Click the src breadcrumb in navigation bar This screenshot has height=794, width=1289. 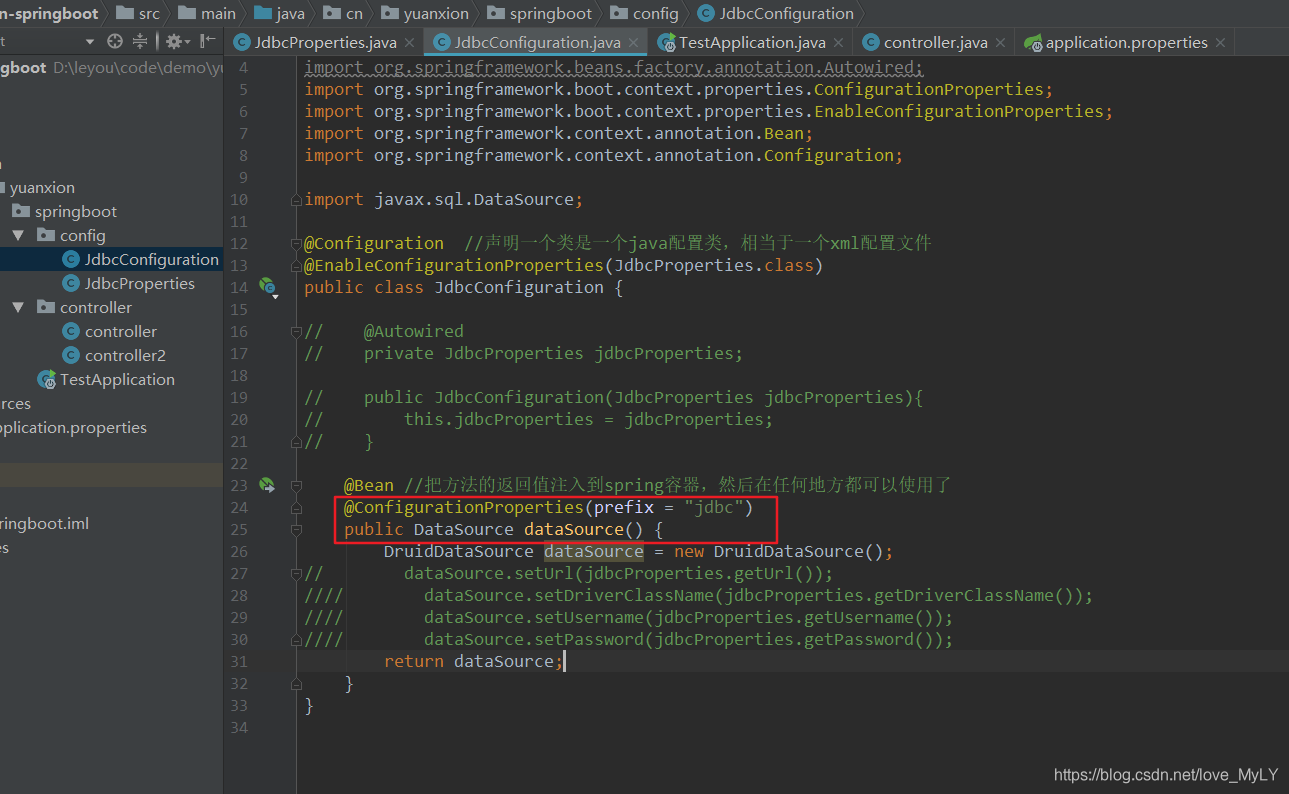click(138, 13)
